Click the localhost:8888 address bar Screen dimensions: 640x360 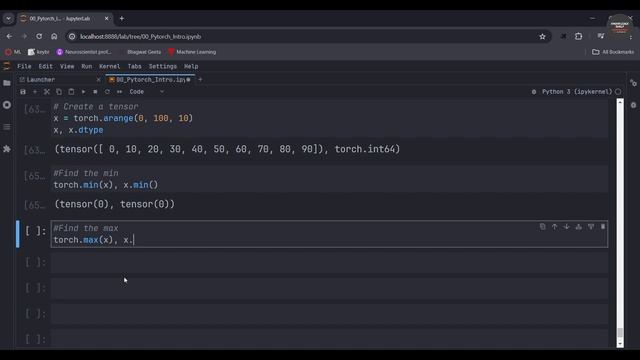308,36
